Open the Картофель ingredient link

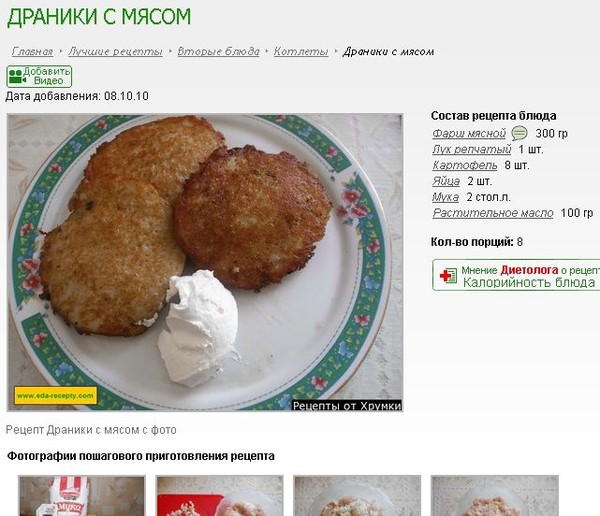click(x=465, y=165)
